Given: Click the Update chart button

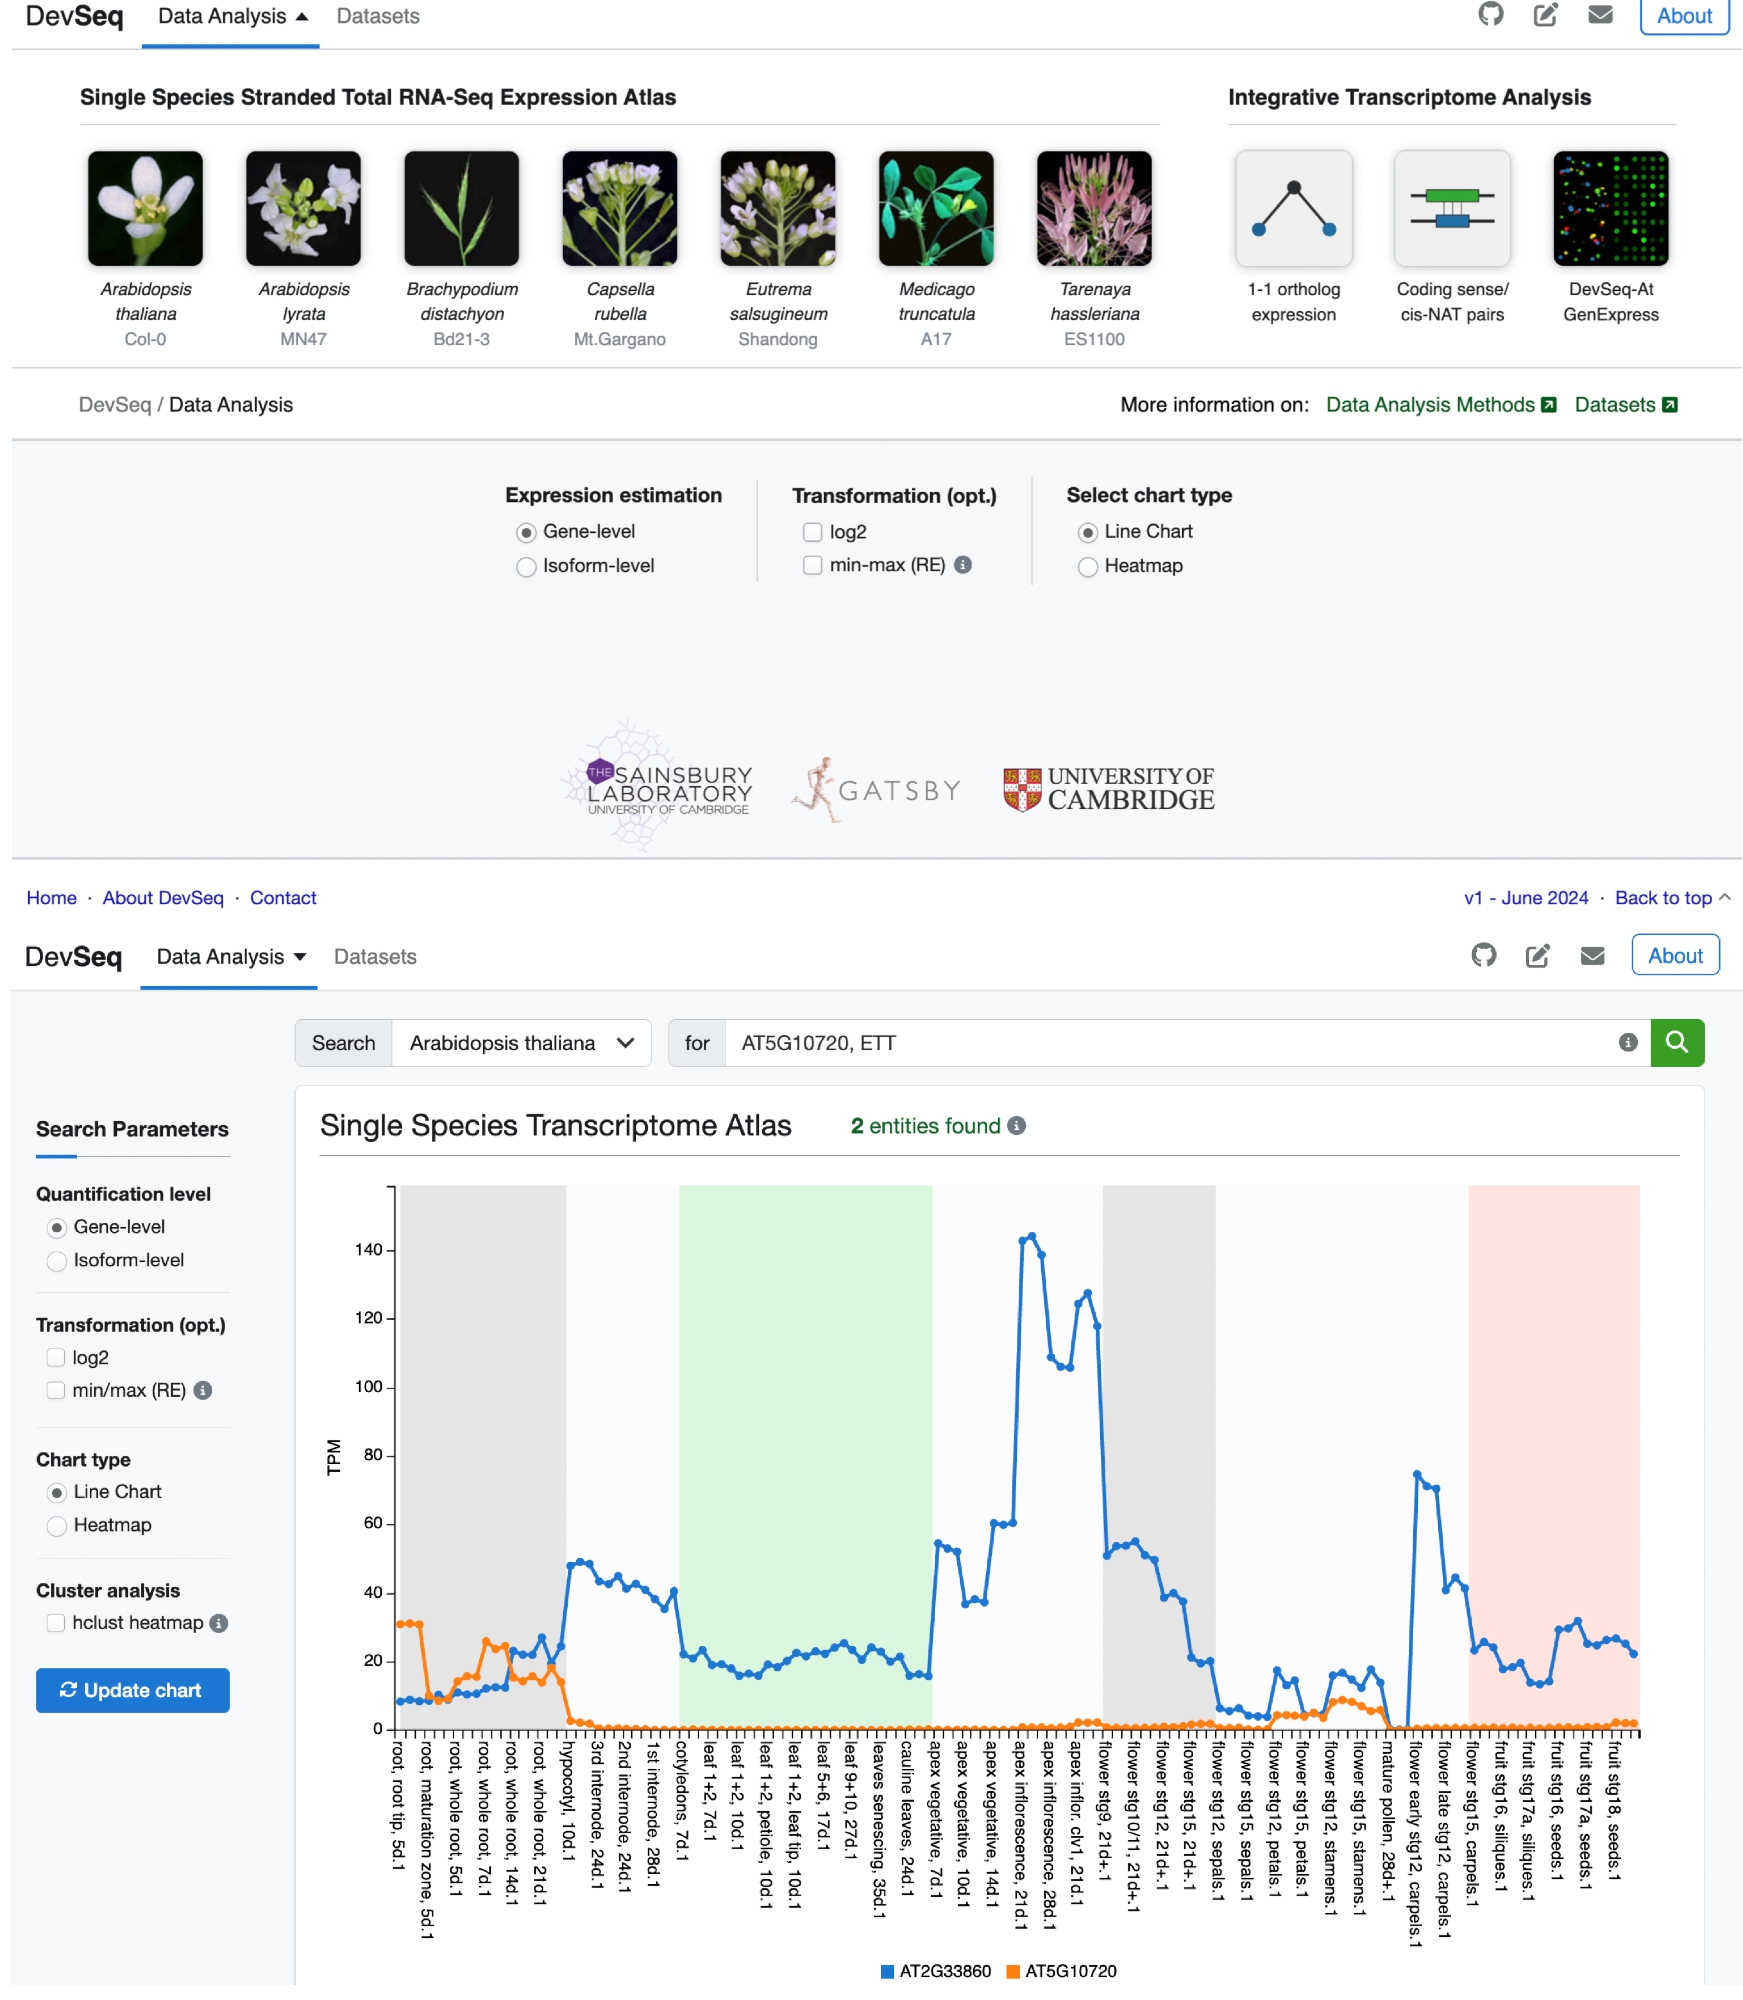Looking at the screenshot, I should 132,1690.
